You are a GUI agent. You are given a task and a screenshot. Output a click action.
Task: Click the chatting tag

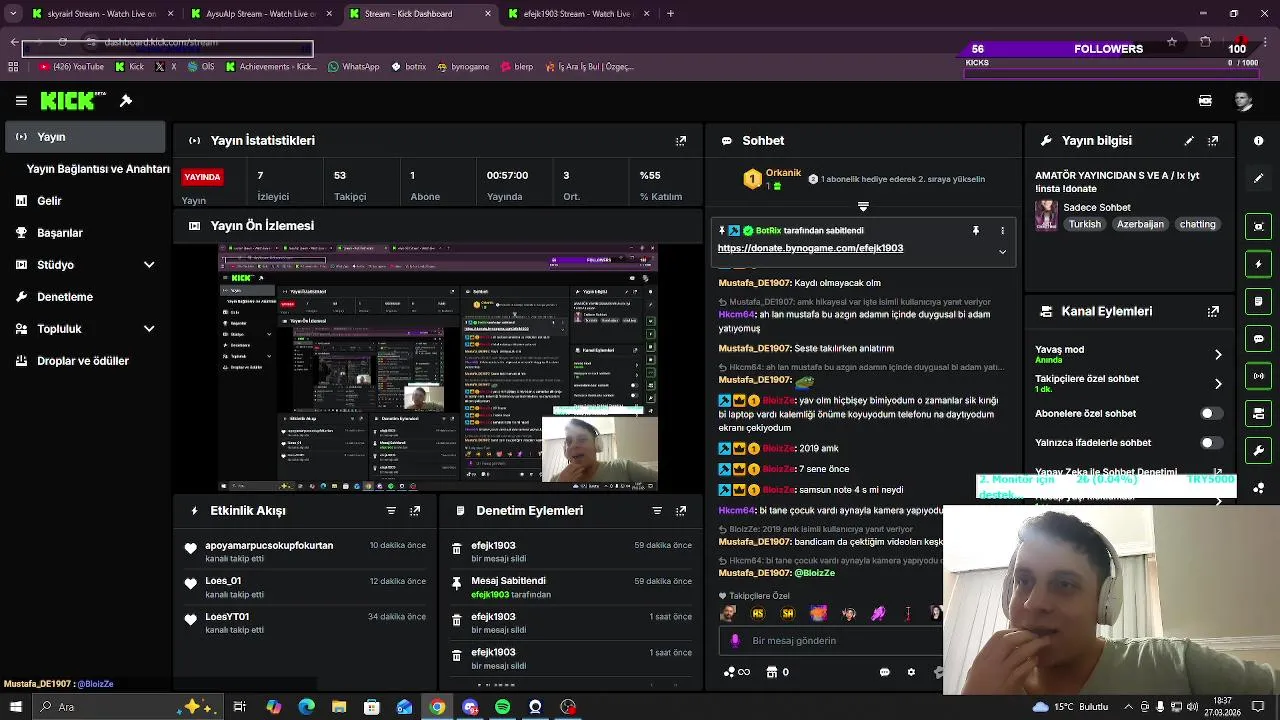coord(1197,225)
